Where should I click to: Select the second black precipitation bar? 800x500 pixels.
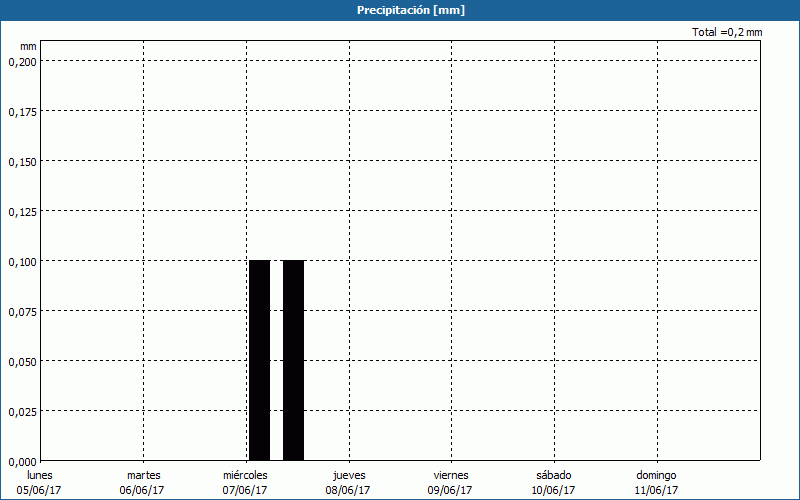coord(293,360)
